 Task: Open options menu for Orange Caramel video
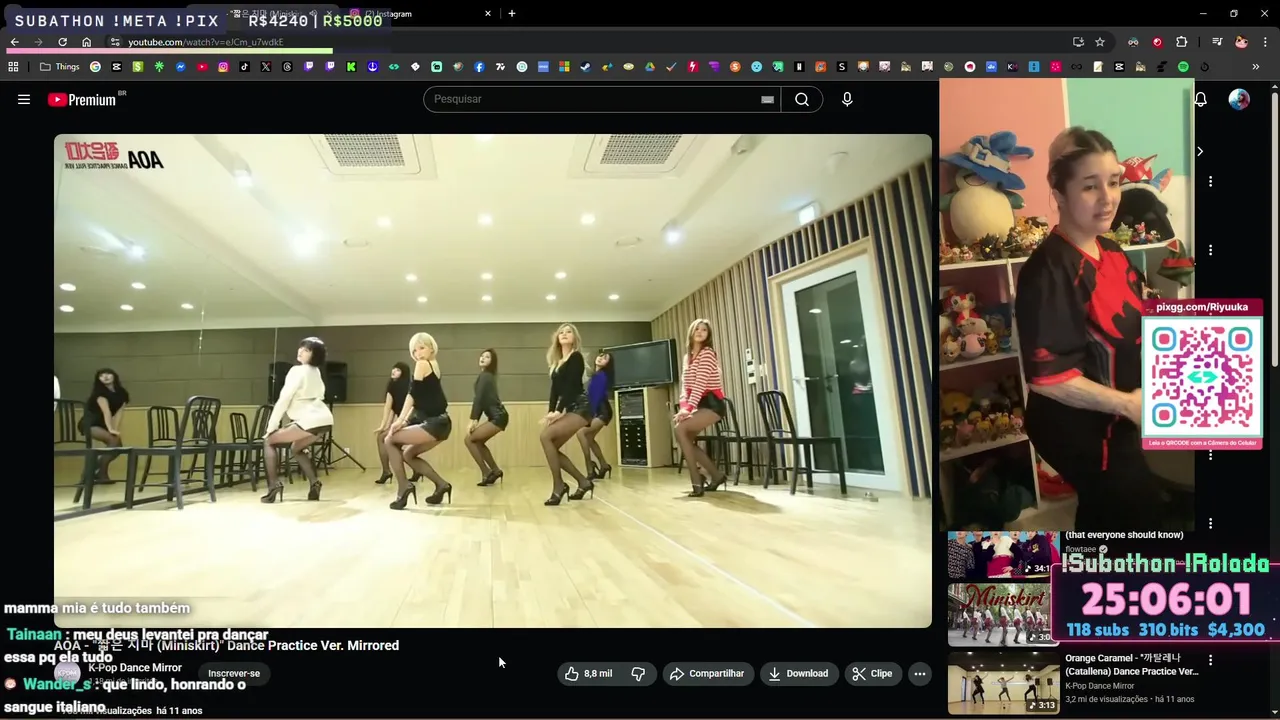(x=1210, y=660)
